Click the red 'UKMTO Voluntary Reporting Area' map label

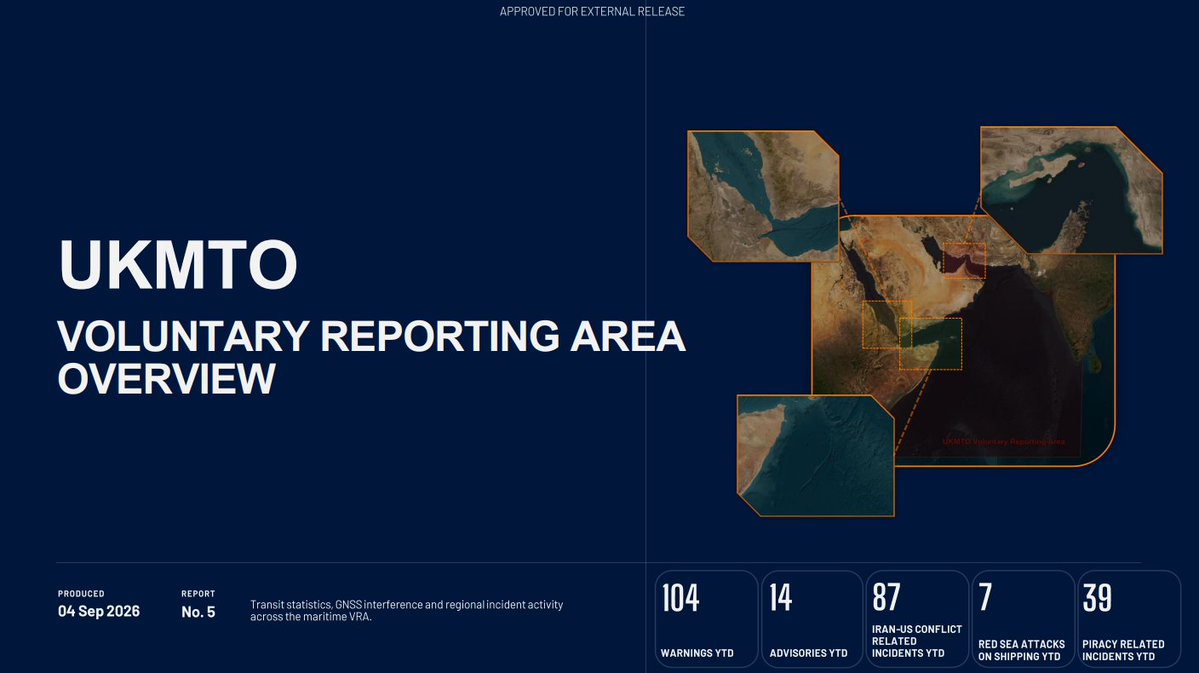pyautogui.click(x=1003, y=441)
